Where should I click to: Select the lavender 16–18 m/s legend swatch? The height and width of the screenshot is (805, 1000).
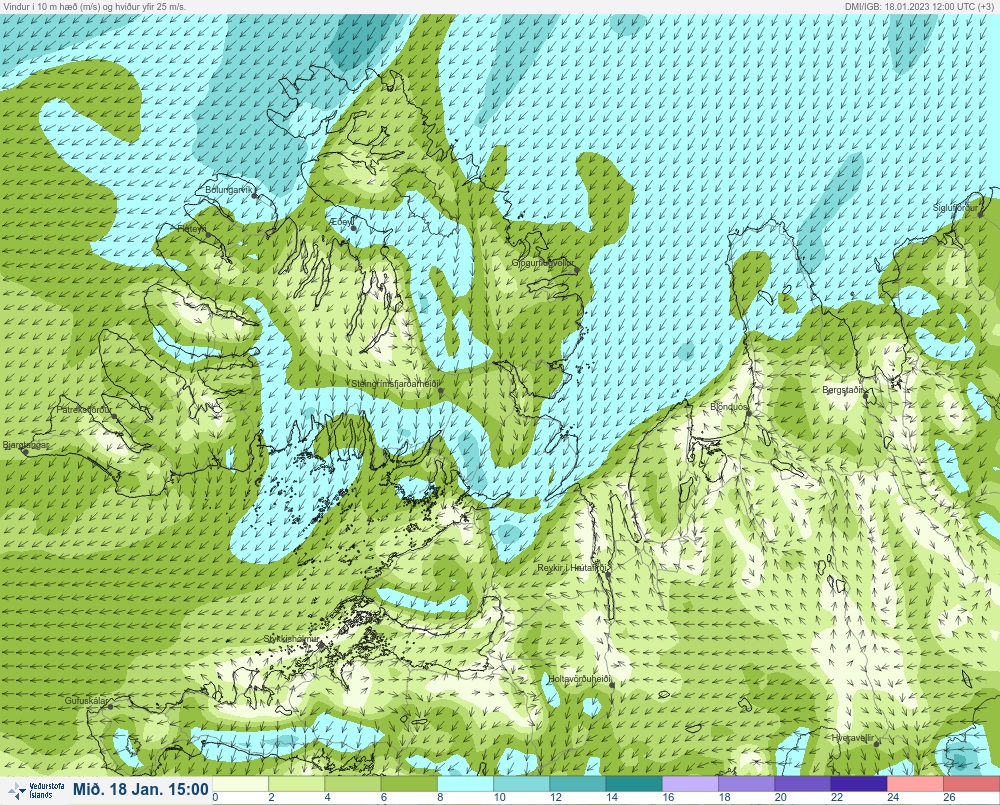click(x=689, y=783)
